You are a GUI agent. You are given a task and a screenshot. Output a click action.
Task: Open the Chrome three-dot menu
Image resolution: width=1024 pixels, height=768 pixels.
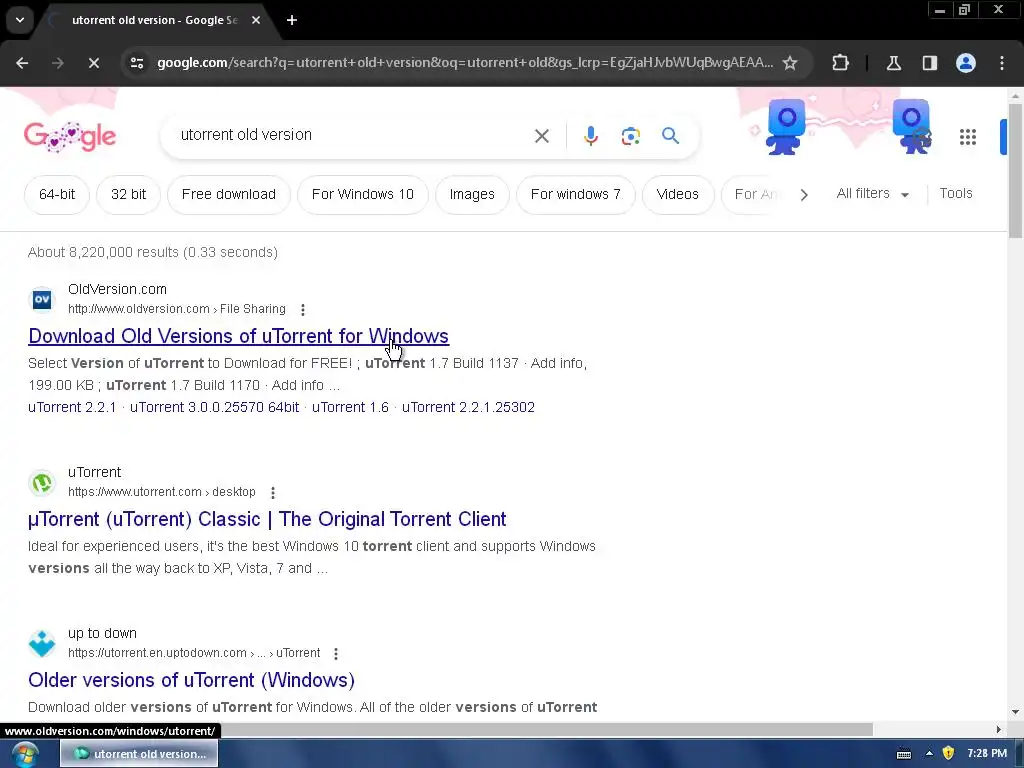pos(1002,63)
